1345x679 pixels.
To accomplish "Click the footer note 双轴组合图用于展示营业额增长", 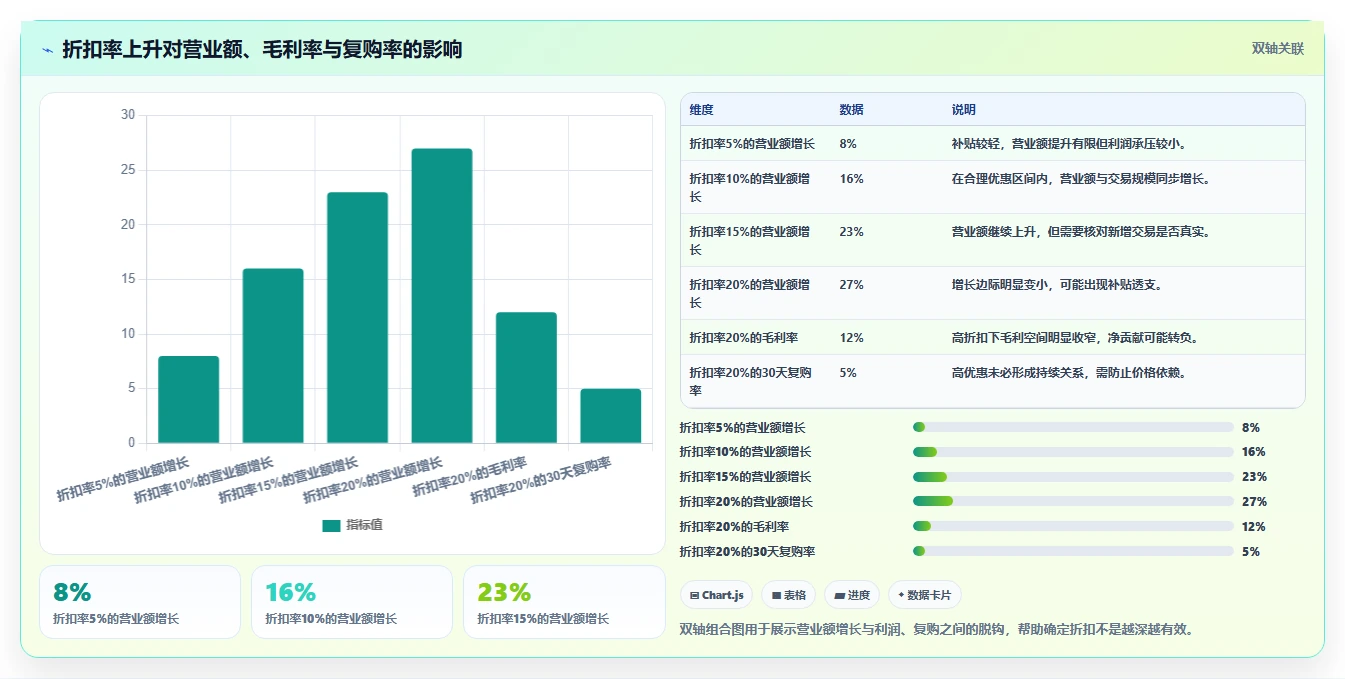I will [936, 629].
